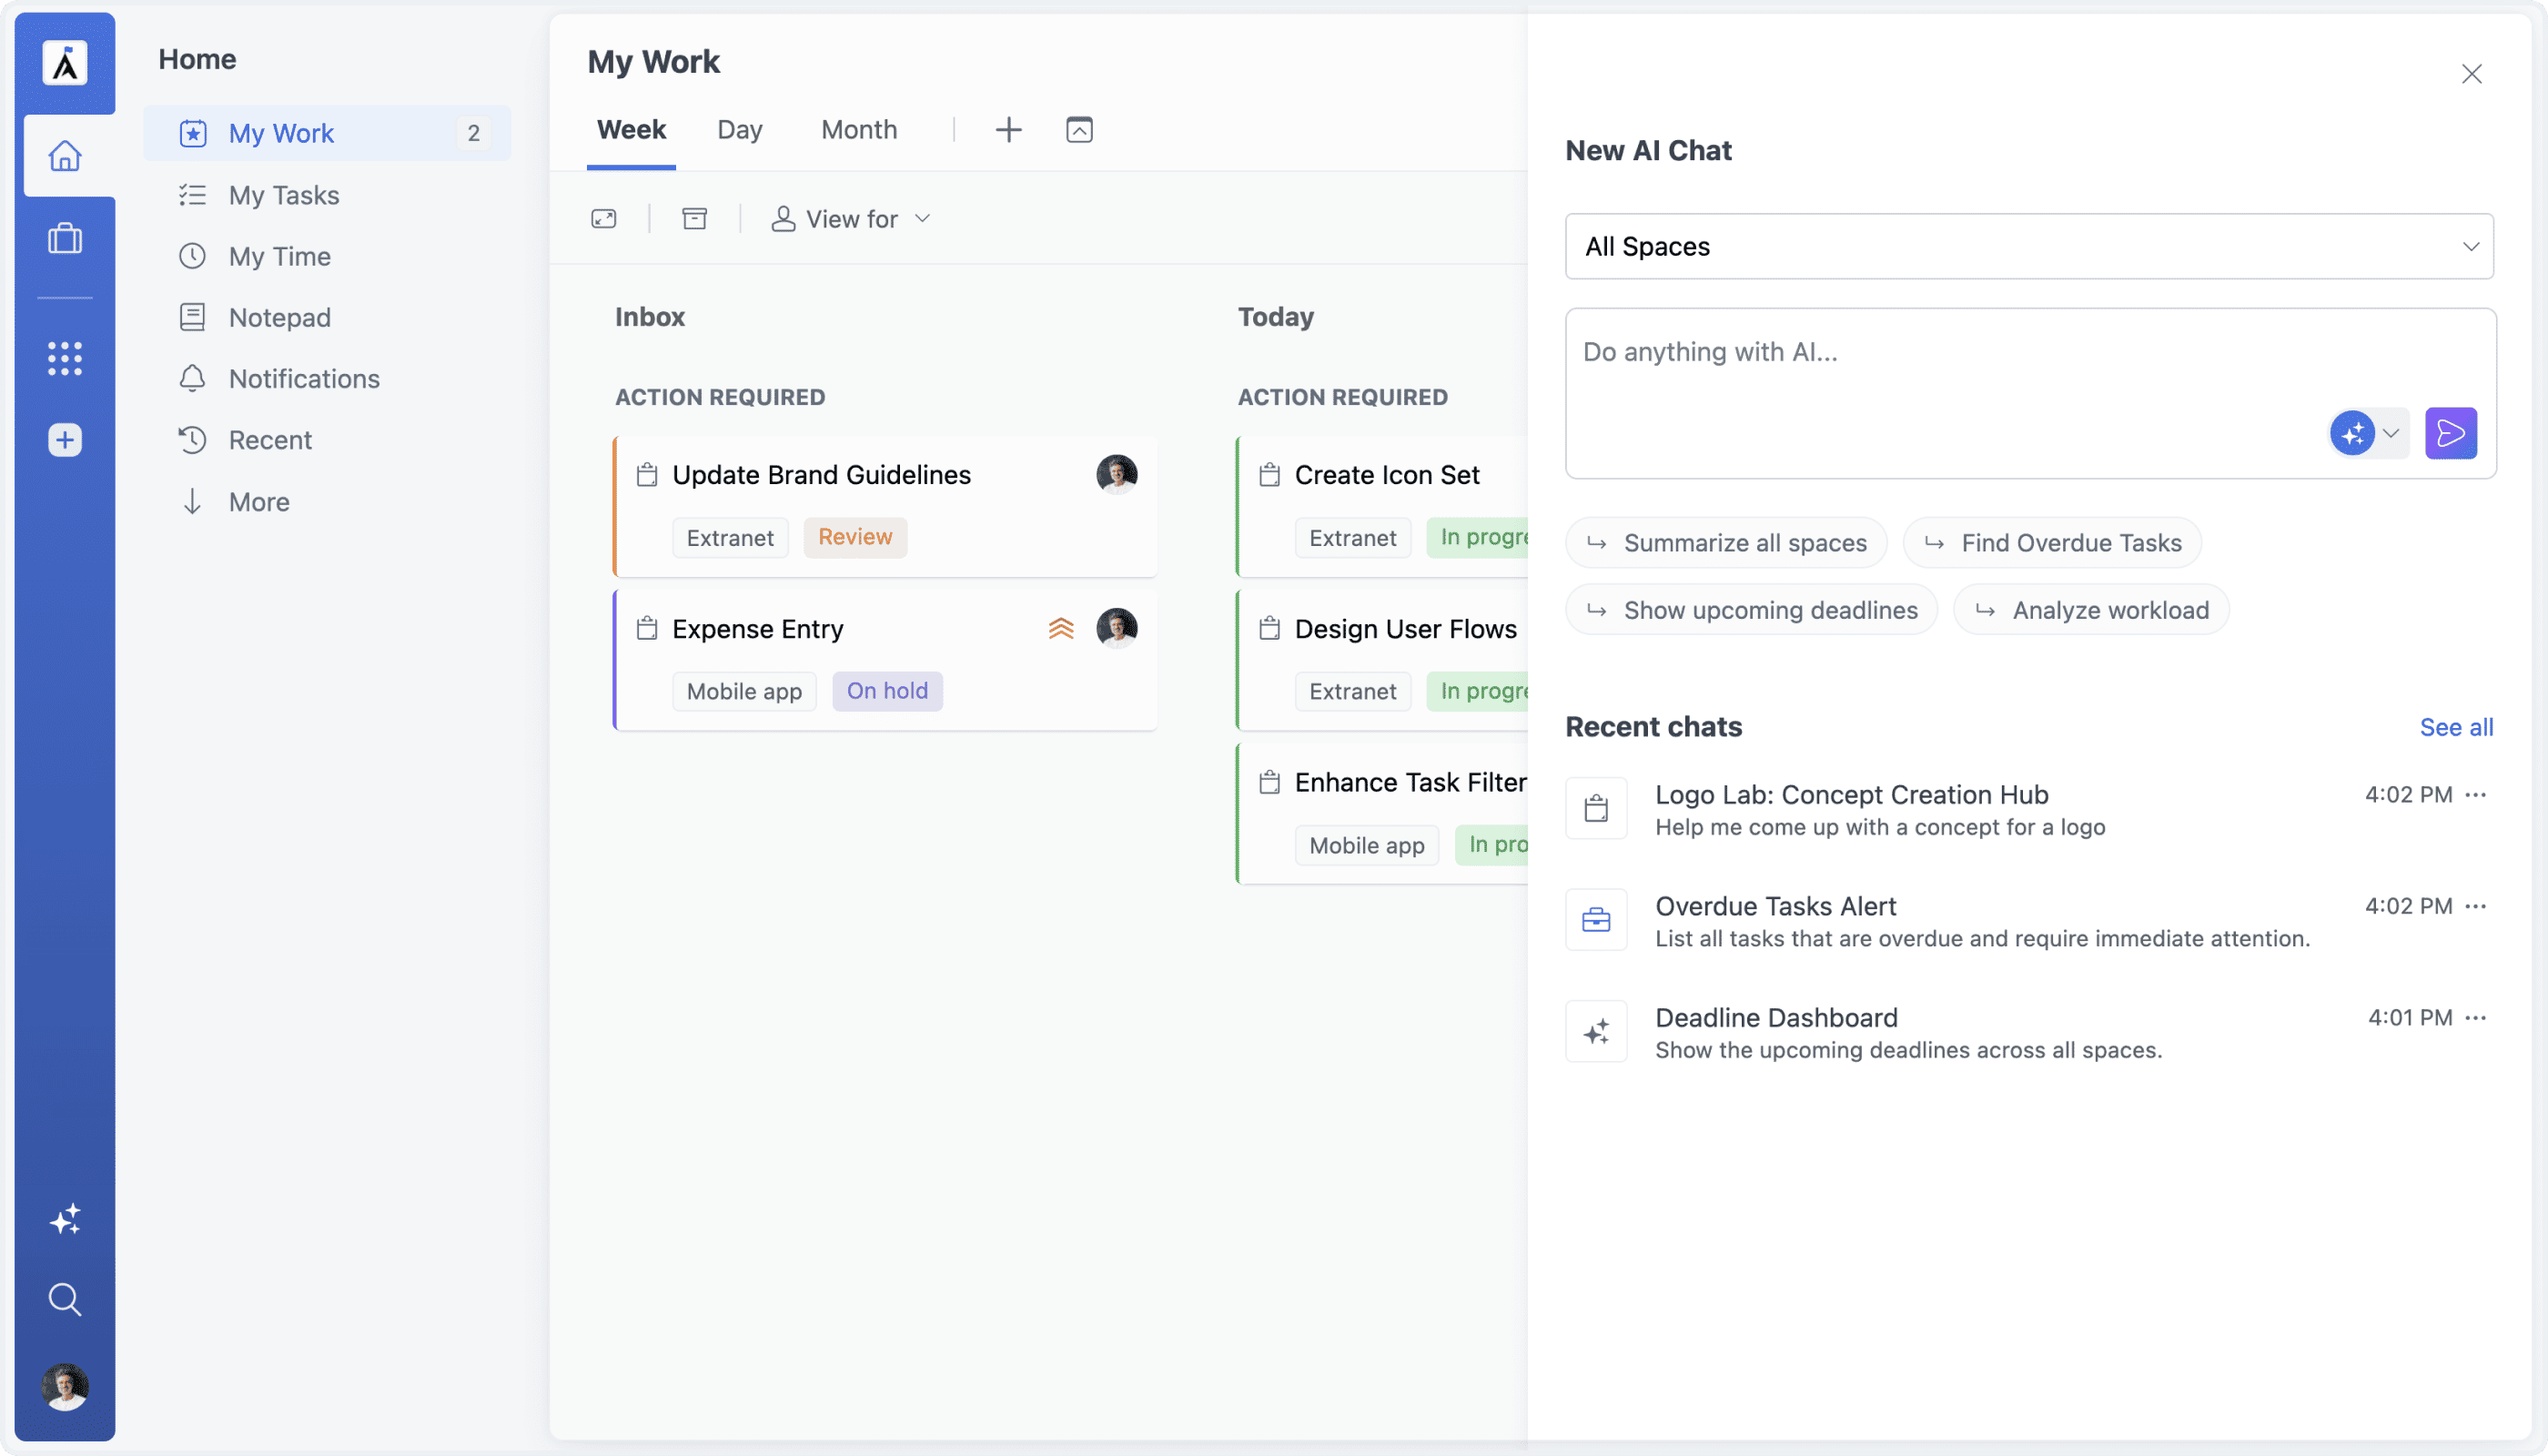Click clipboard icon on Expense Entry card
This screenshot has height=1456, width=2548.
(x=647, y=628)
